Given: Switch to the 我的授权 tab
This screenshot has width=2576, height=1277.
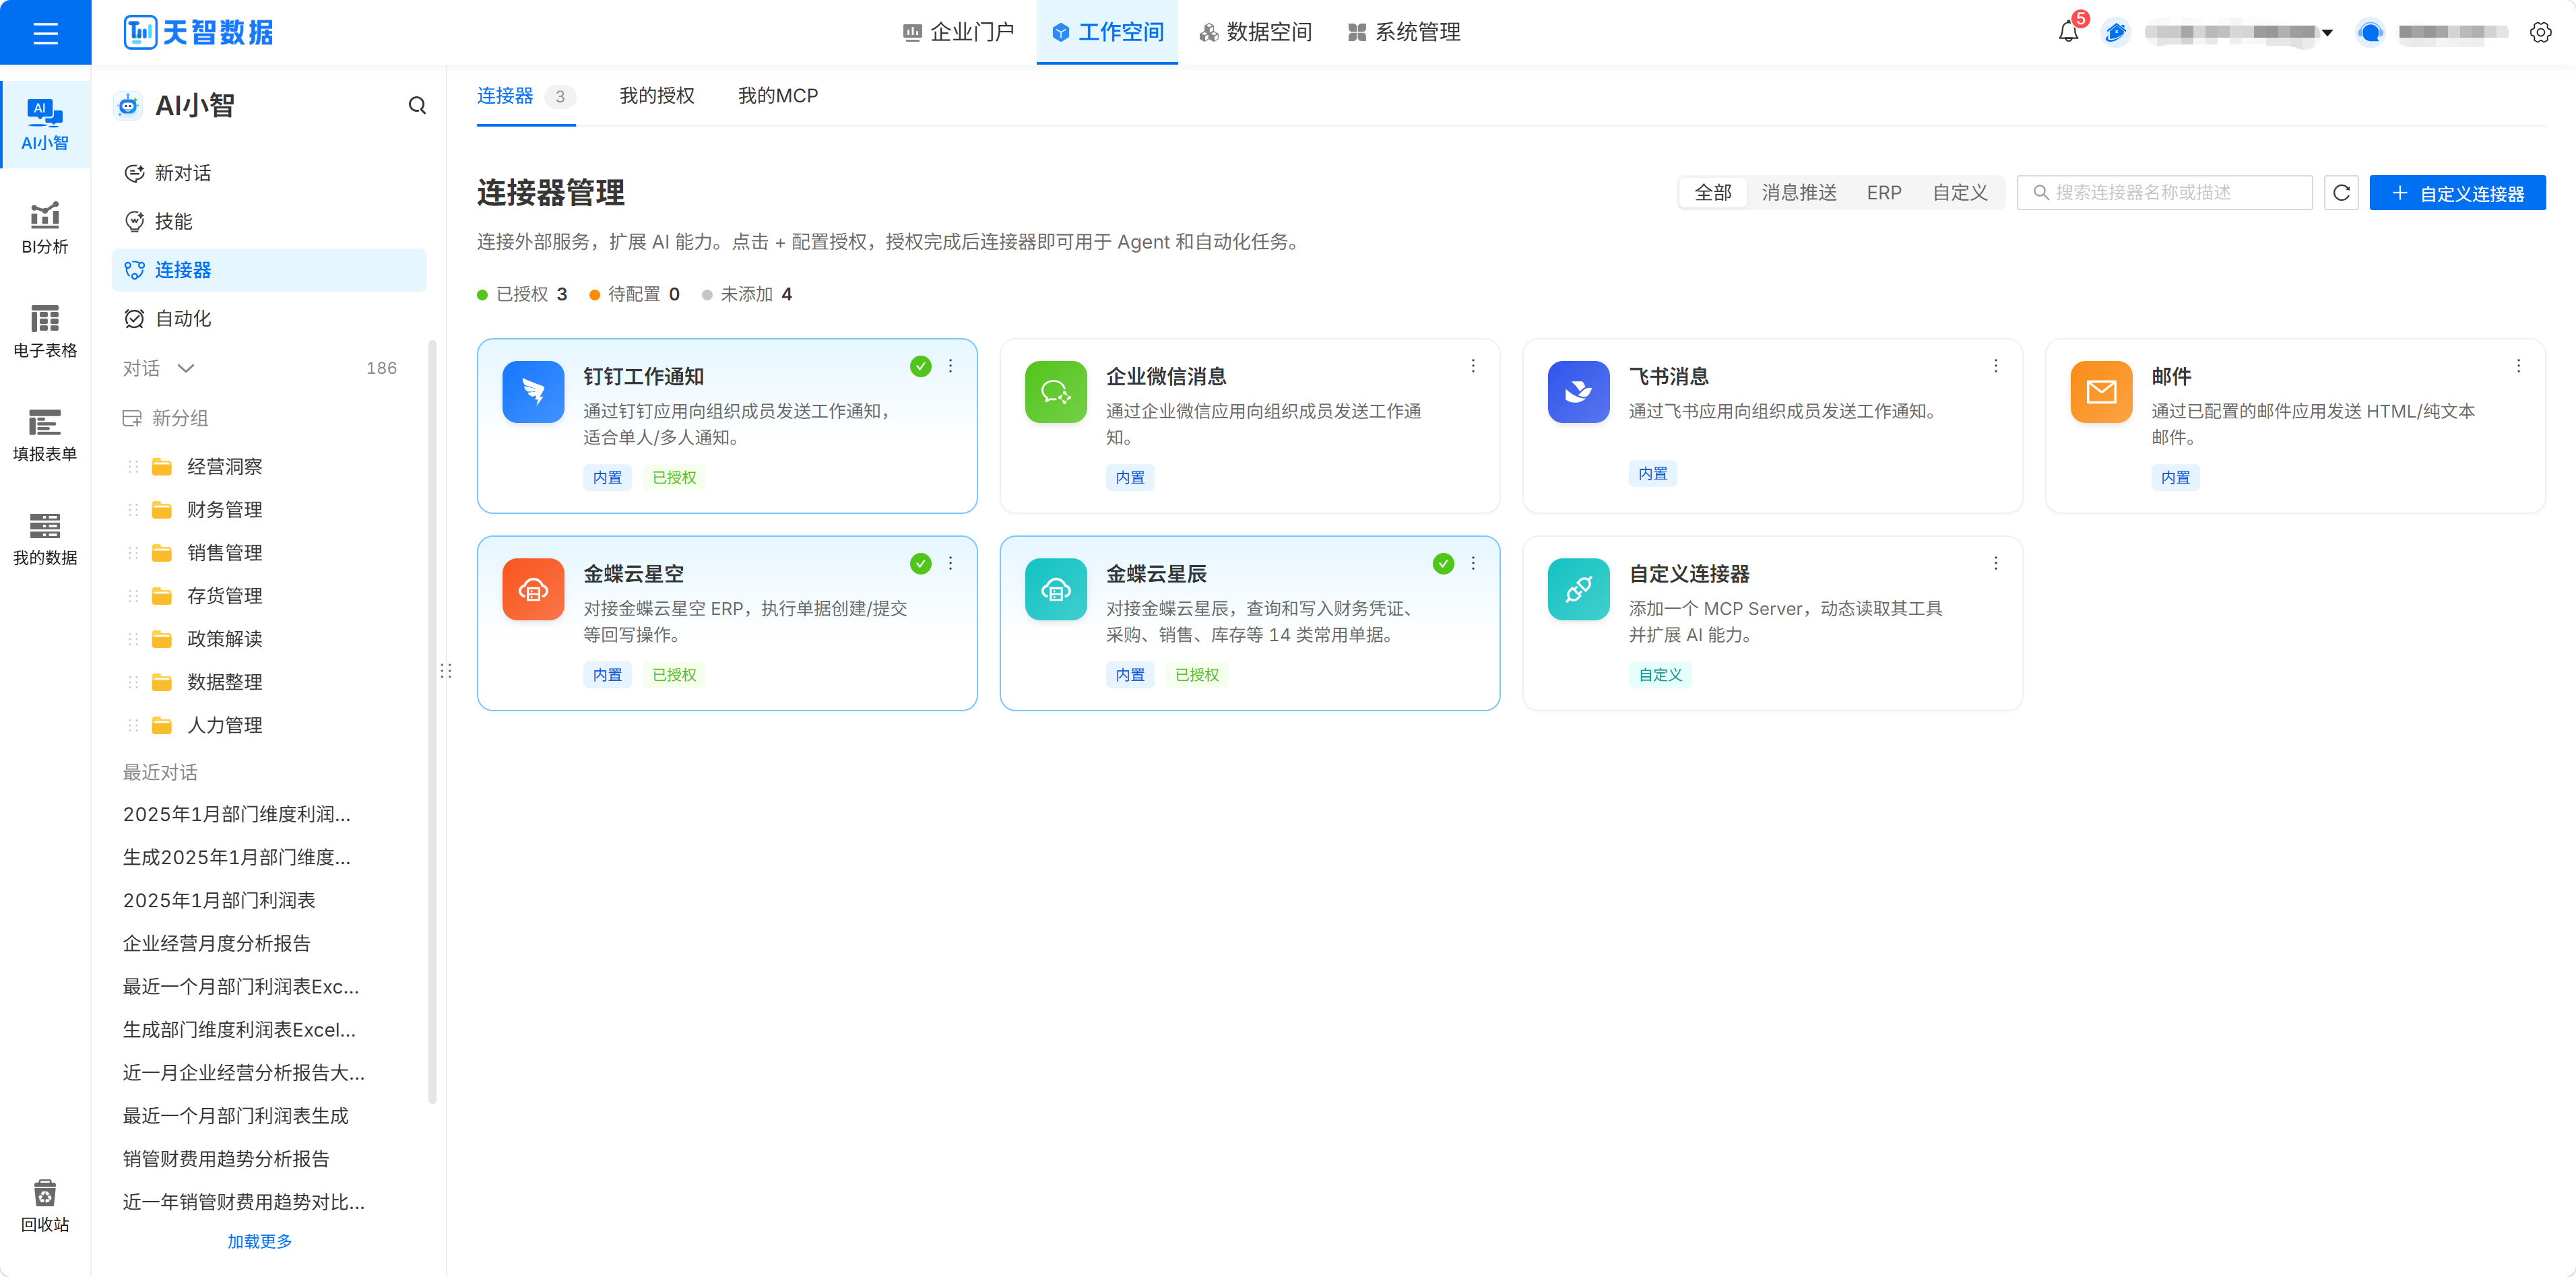Looking at the screenshot, I should coord(657,96).
